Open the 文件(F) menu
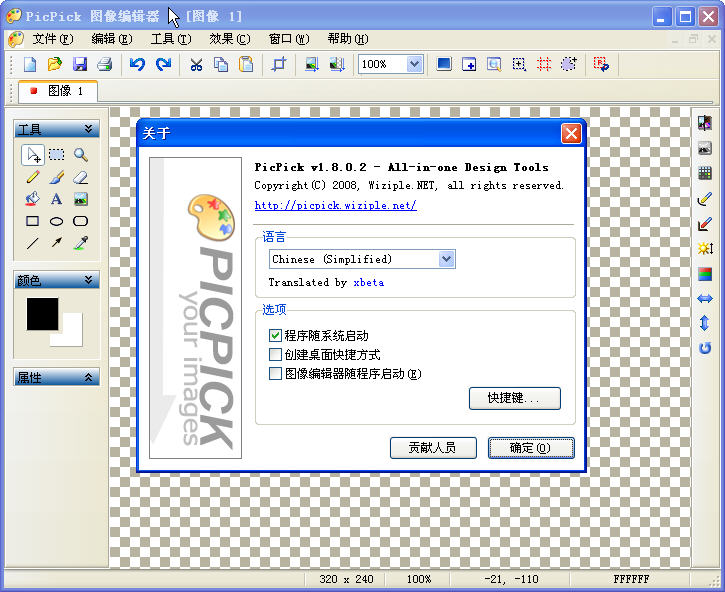This screenshot has height=592, width=725. click(x=53, y=39)
